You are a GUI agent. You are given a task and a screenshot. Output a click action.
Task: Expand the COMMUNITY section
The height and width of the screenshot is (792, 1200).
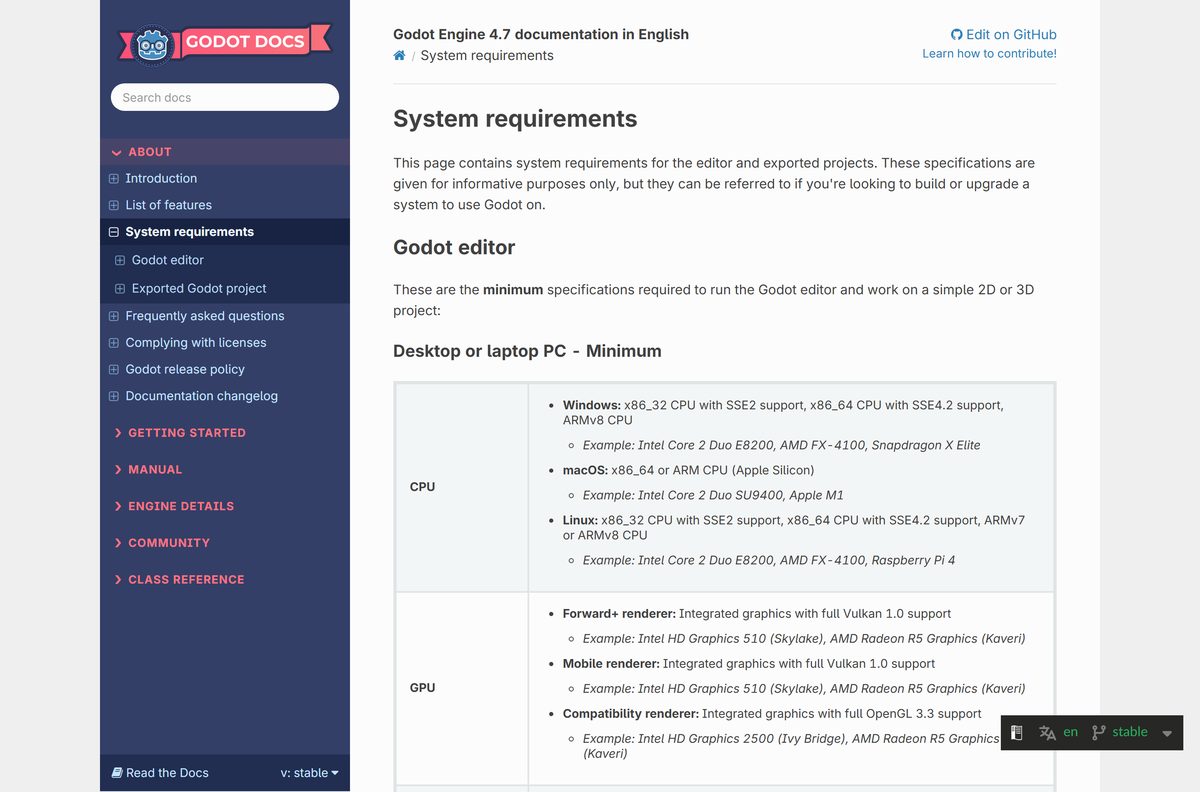click(162, 543)
